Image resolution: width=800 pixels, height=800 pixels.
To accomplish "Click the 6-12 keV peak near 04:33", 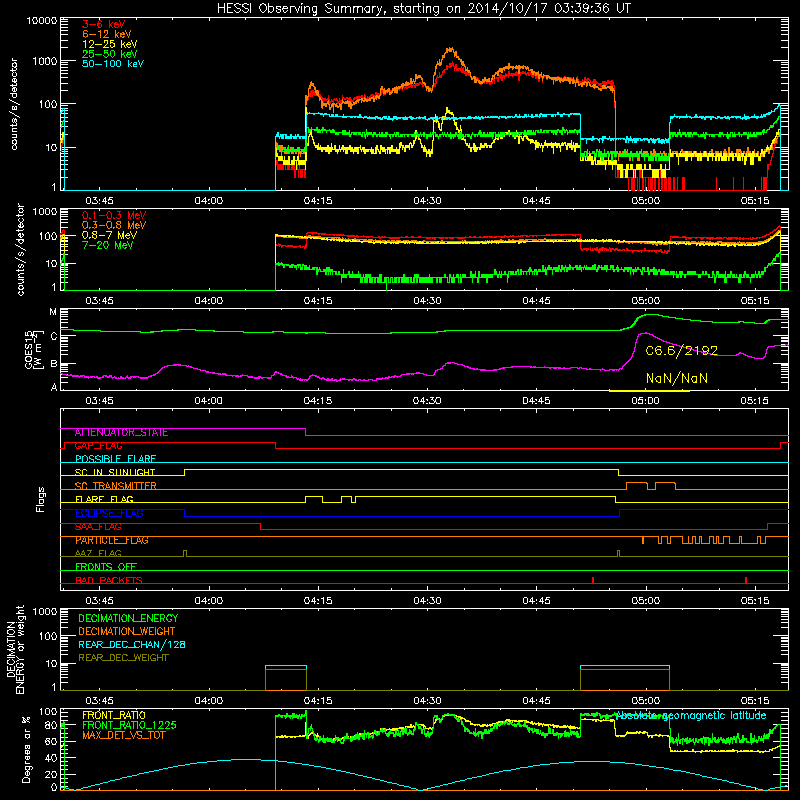I will click(x=450, y=49).
